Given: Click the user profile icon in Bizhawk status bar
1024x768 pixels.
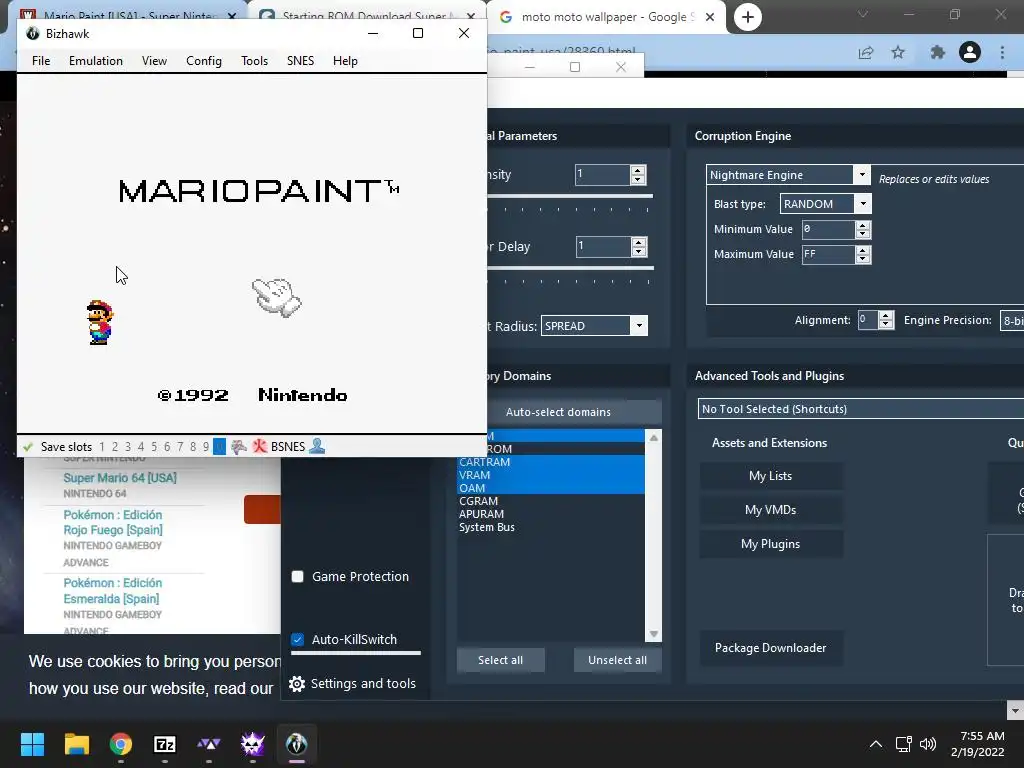Looking at the screenshot, I should 317,446.
